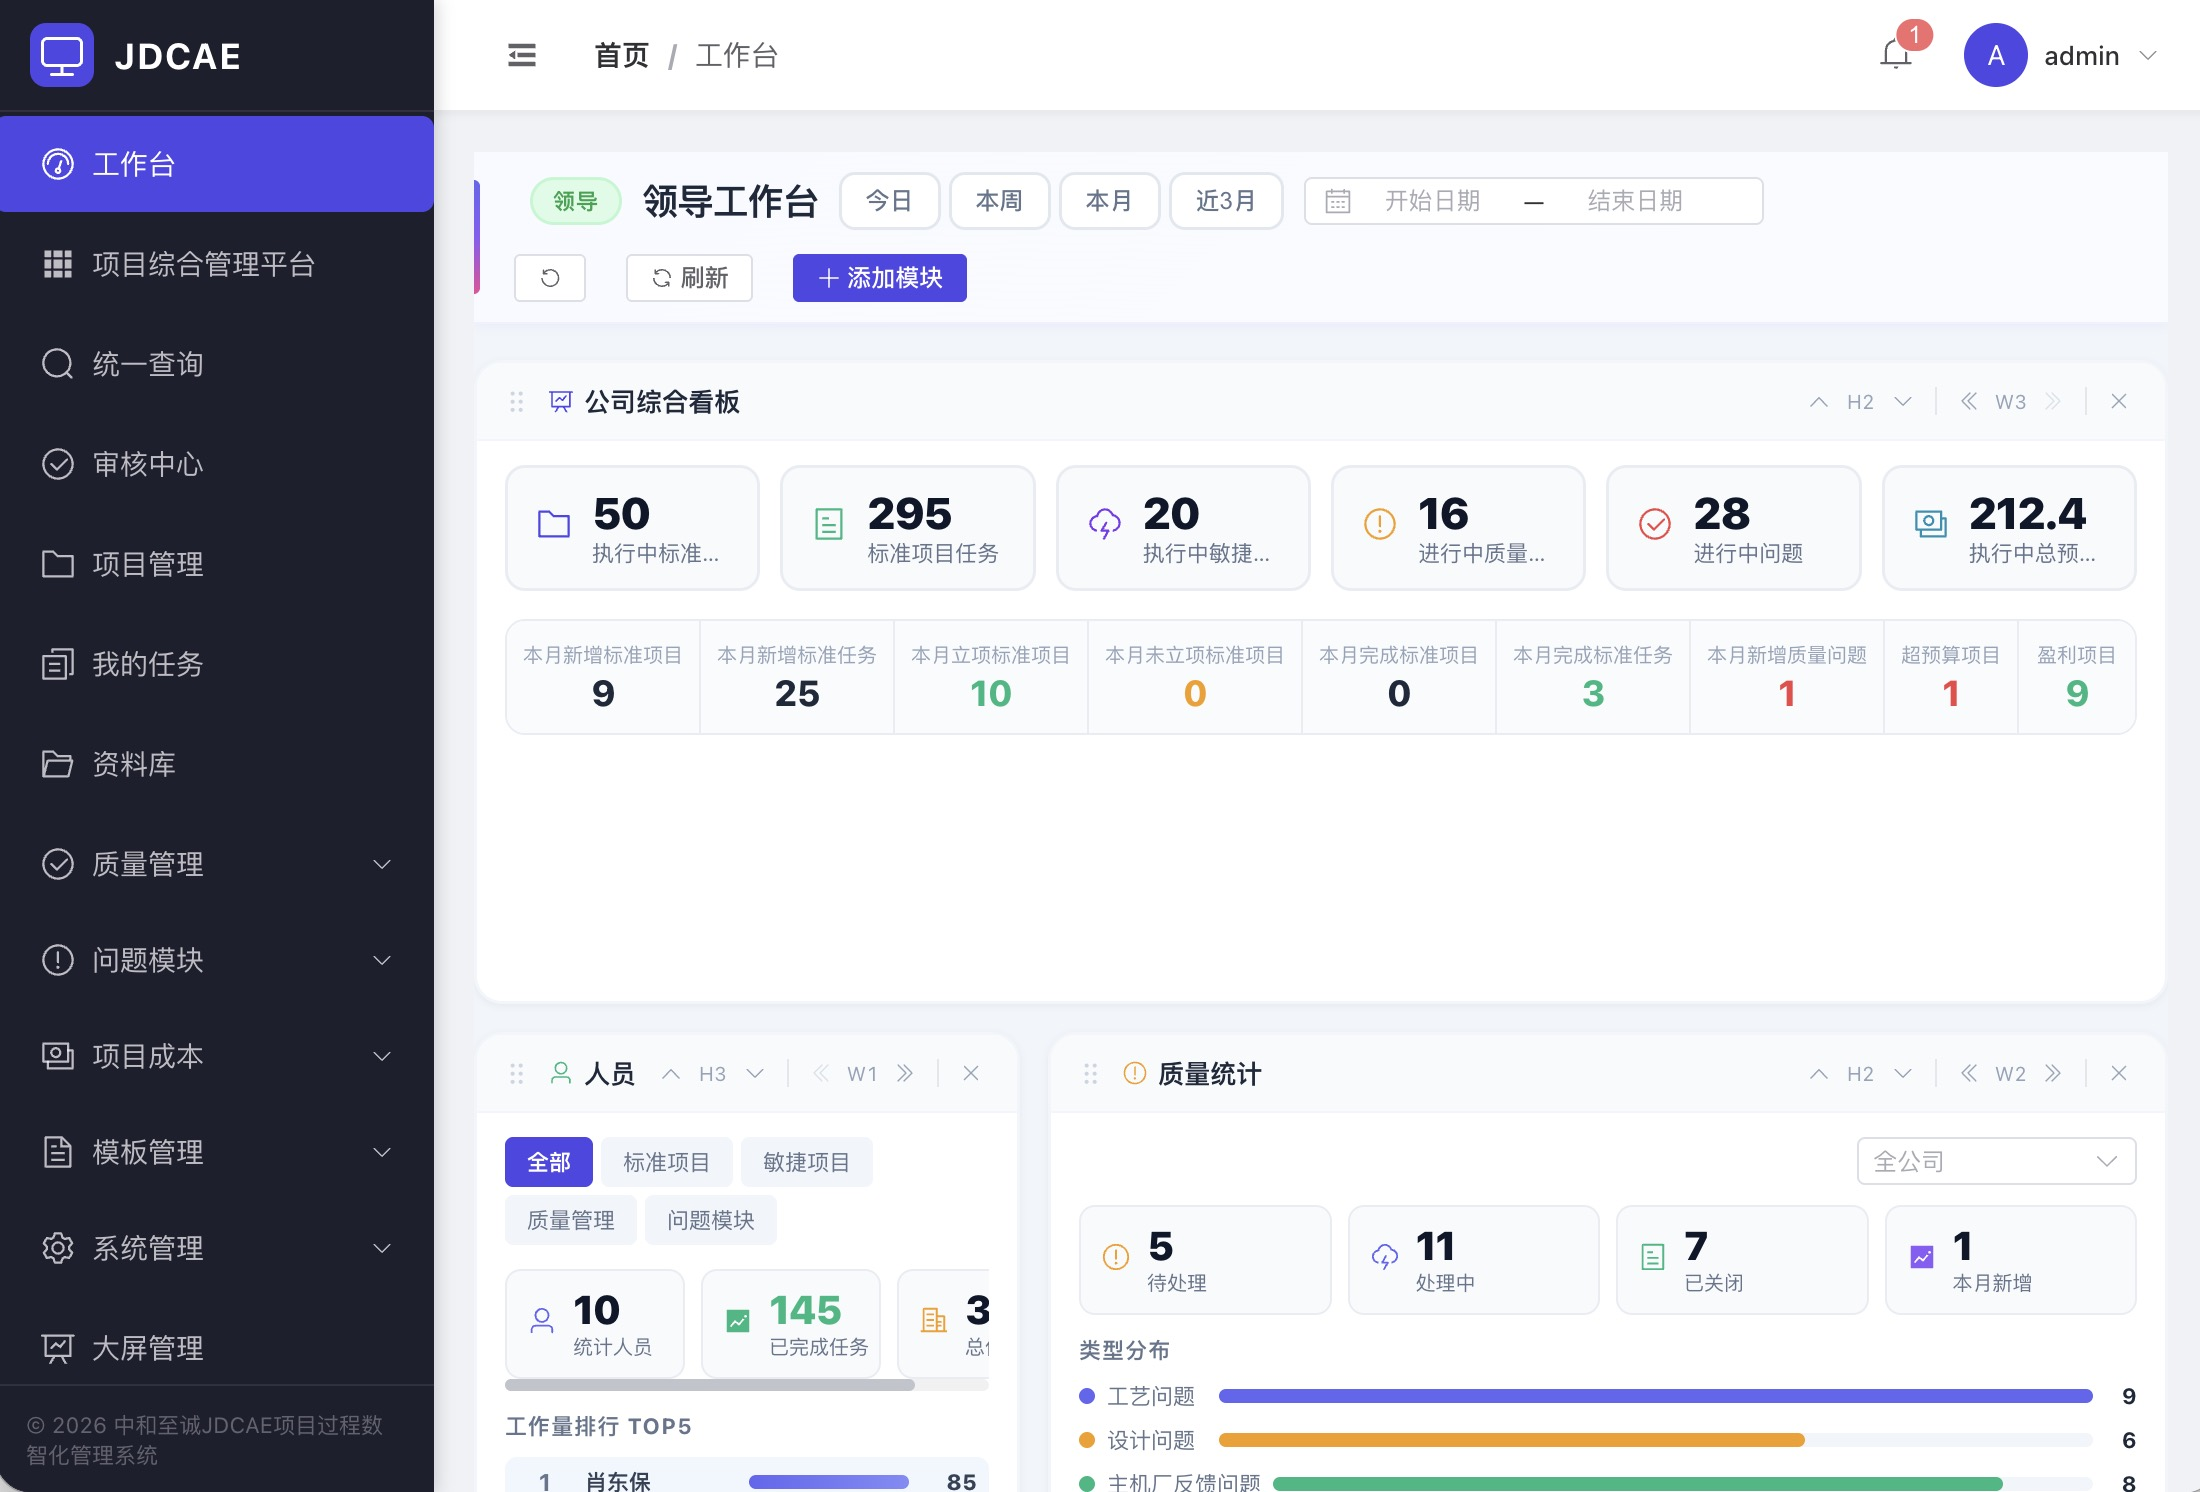Click the 开始日期 input field
This screenshot has height=1492, width=2200.
(1433, 201)
